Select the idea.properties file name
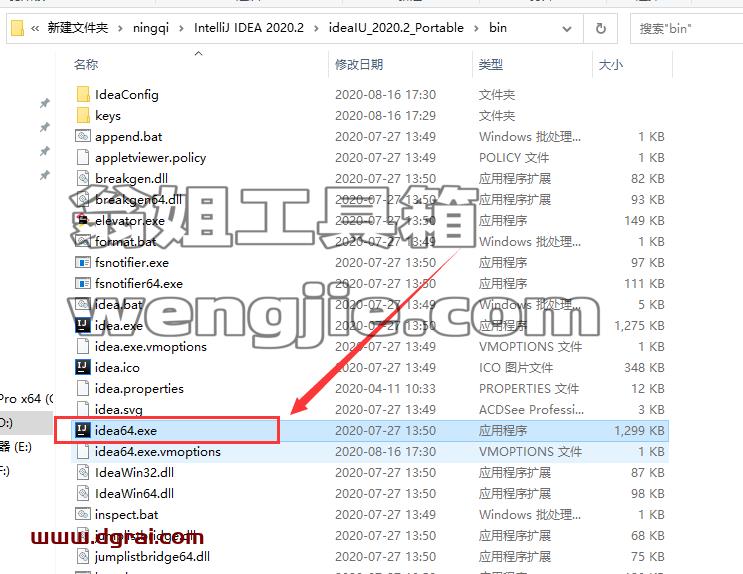The image size is (743, 574). [x=139, y=388]
